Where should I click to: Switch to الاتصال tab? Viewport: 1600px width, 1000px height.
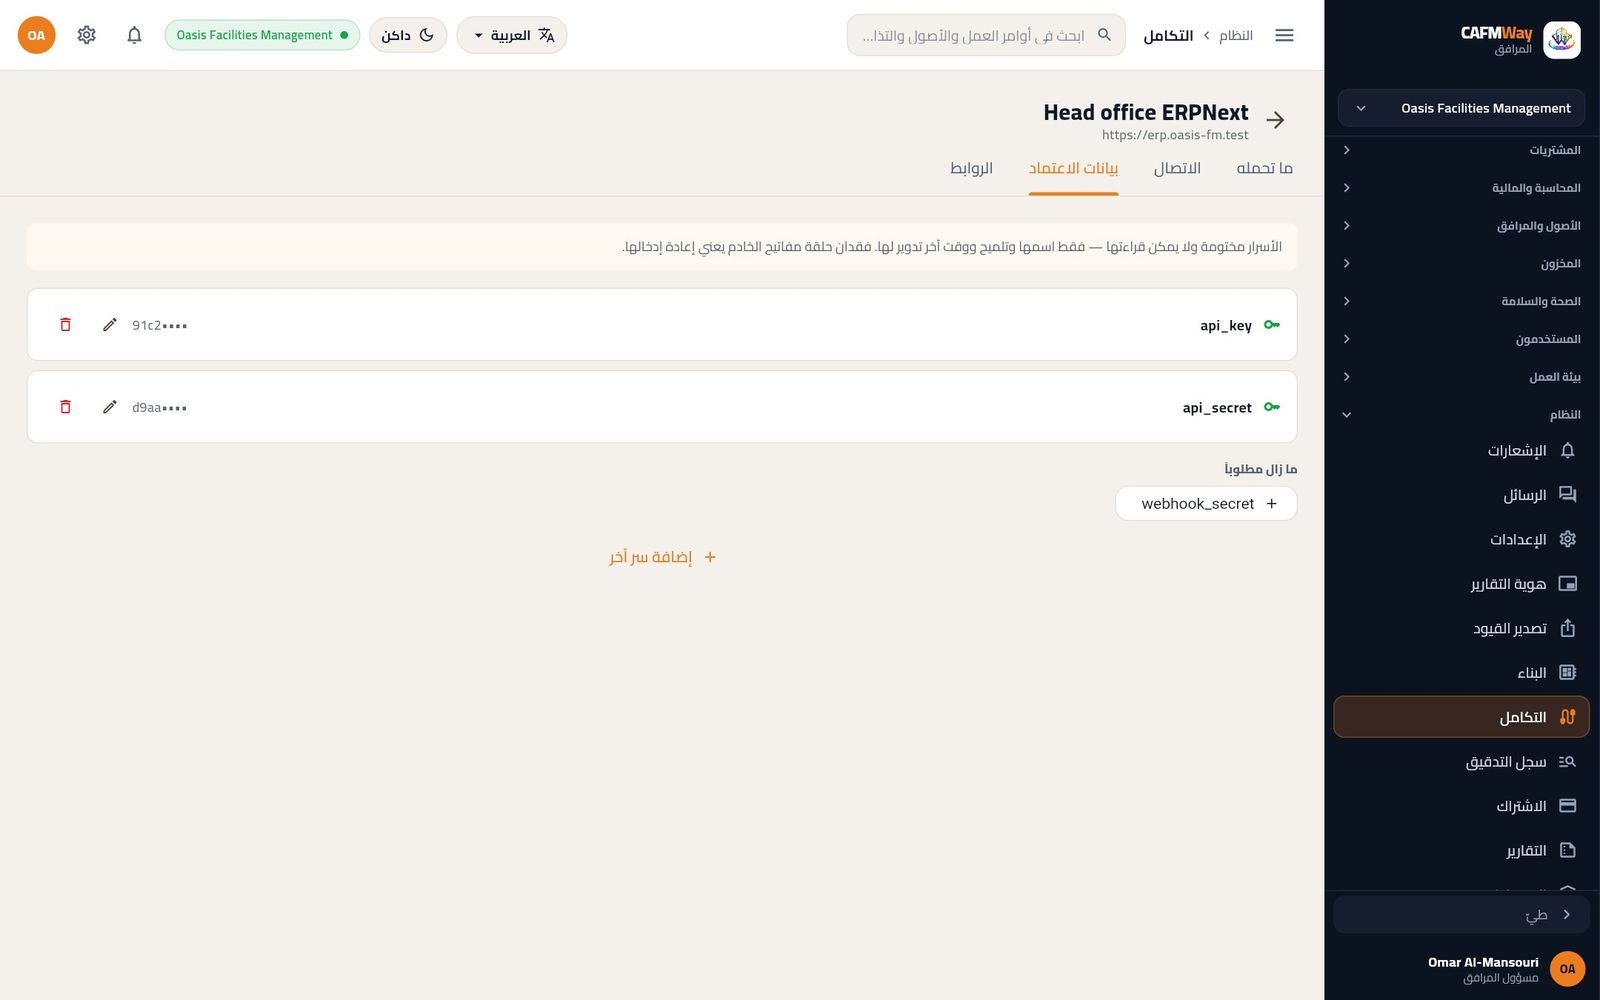1177,168
